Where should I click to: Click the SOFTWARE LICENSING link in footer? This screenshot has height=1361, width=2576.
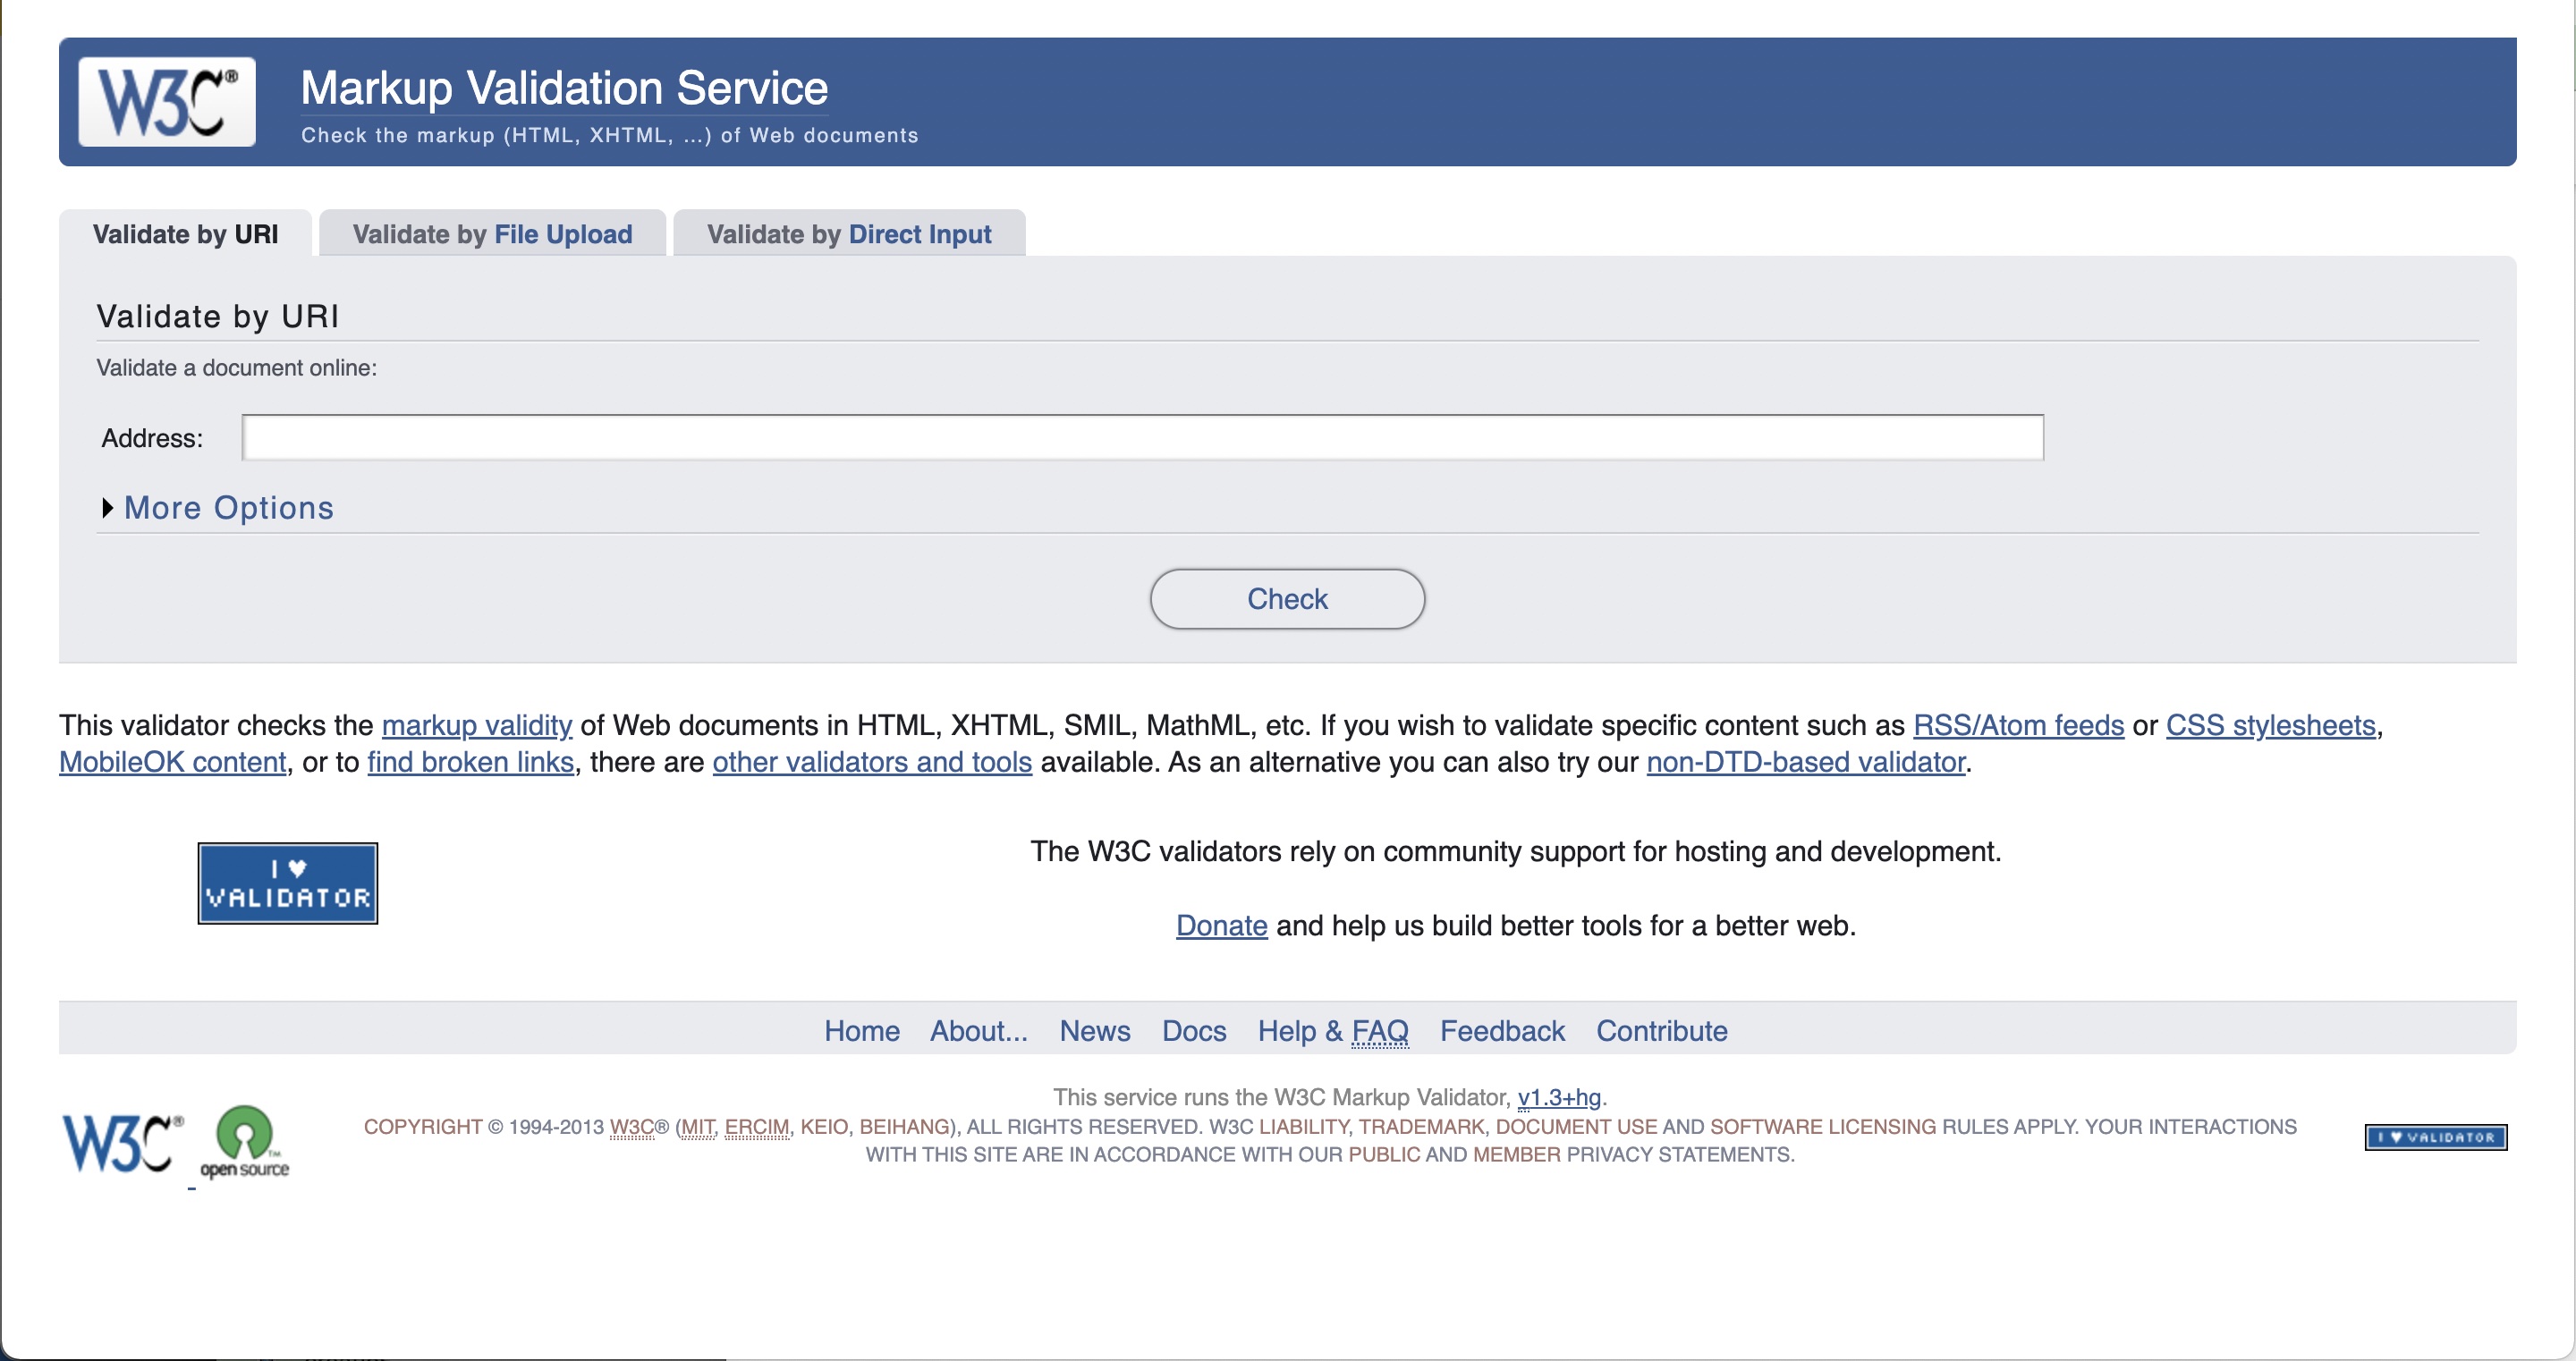1823,1127
